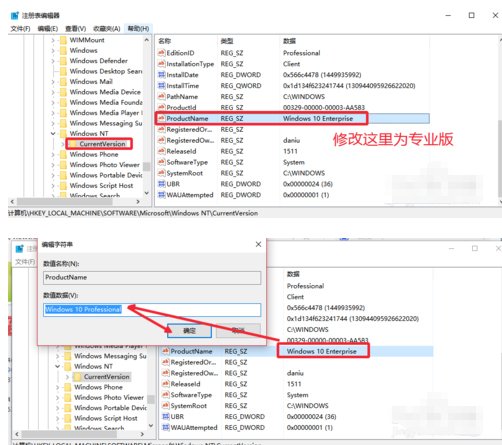
Task: Click the upper status bar registry path
Action: click(x=133, y=213)
